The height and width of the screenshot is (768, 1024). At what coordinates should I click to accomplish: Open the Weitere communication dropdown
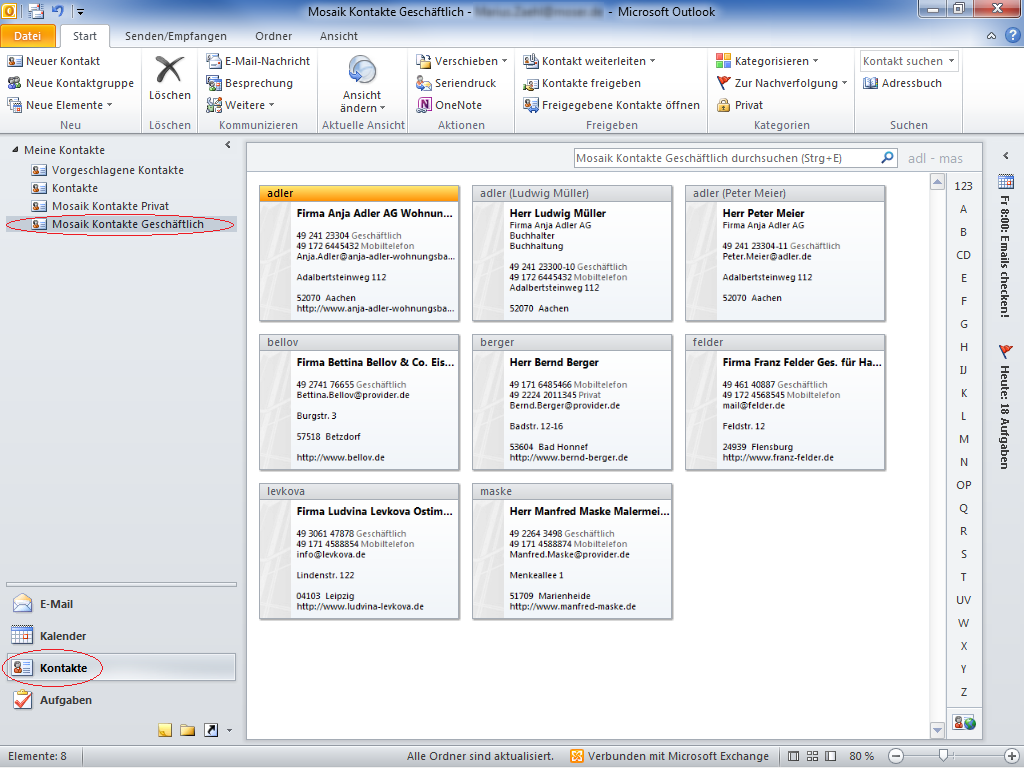240,104
